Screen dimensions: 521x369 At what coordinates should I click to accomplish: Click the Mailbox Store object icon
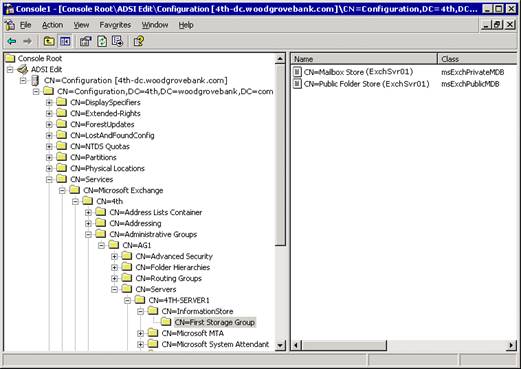click(297, 72)
